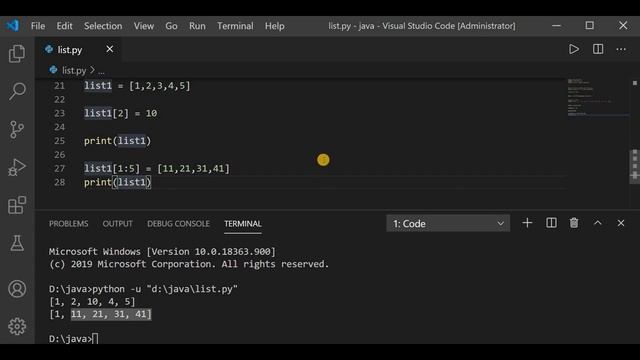This screenshot has height=360, width=640.
Task: Click the 'print(list1)' code on line 25
Action: coord(118,141)
